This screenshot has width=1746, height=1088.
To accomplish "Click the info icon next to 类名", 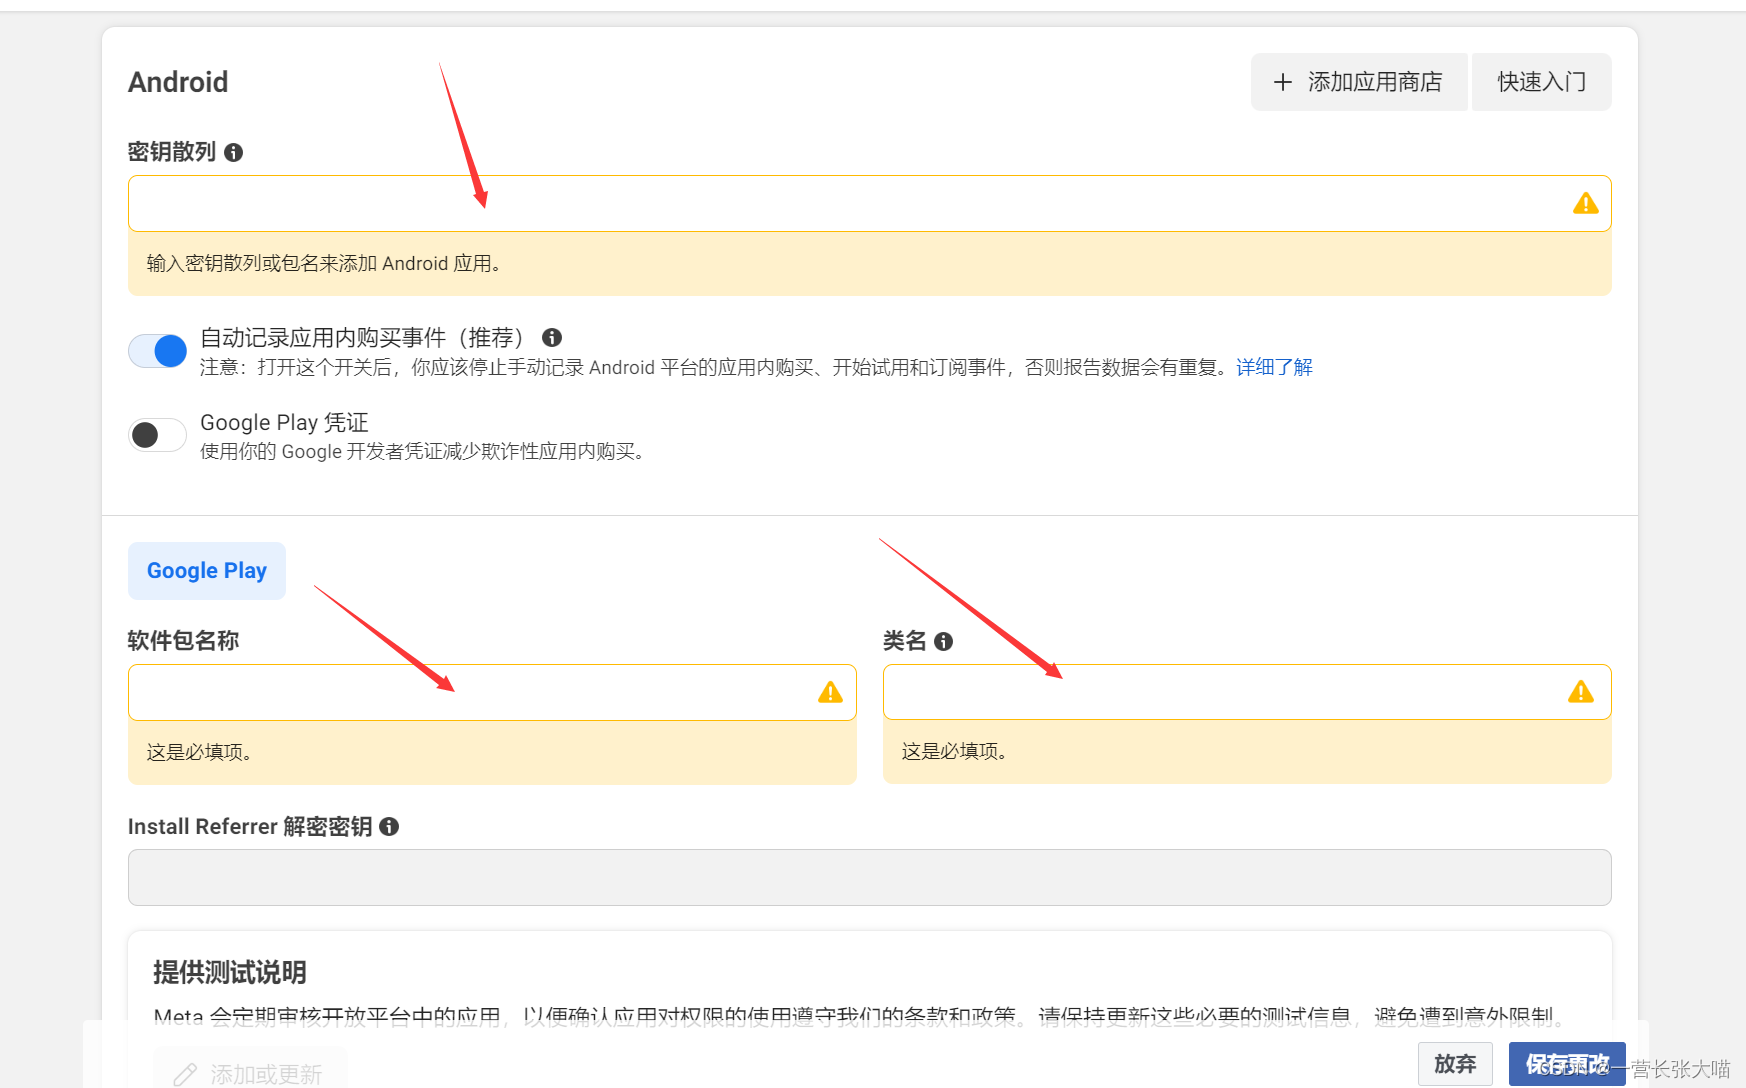I will coord(944,641).
